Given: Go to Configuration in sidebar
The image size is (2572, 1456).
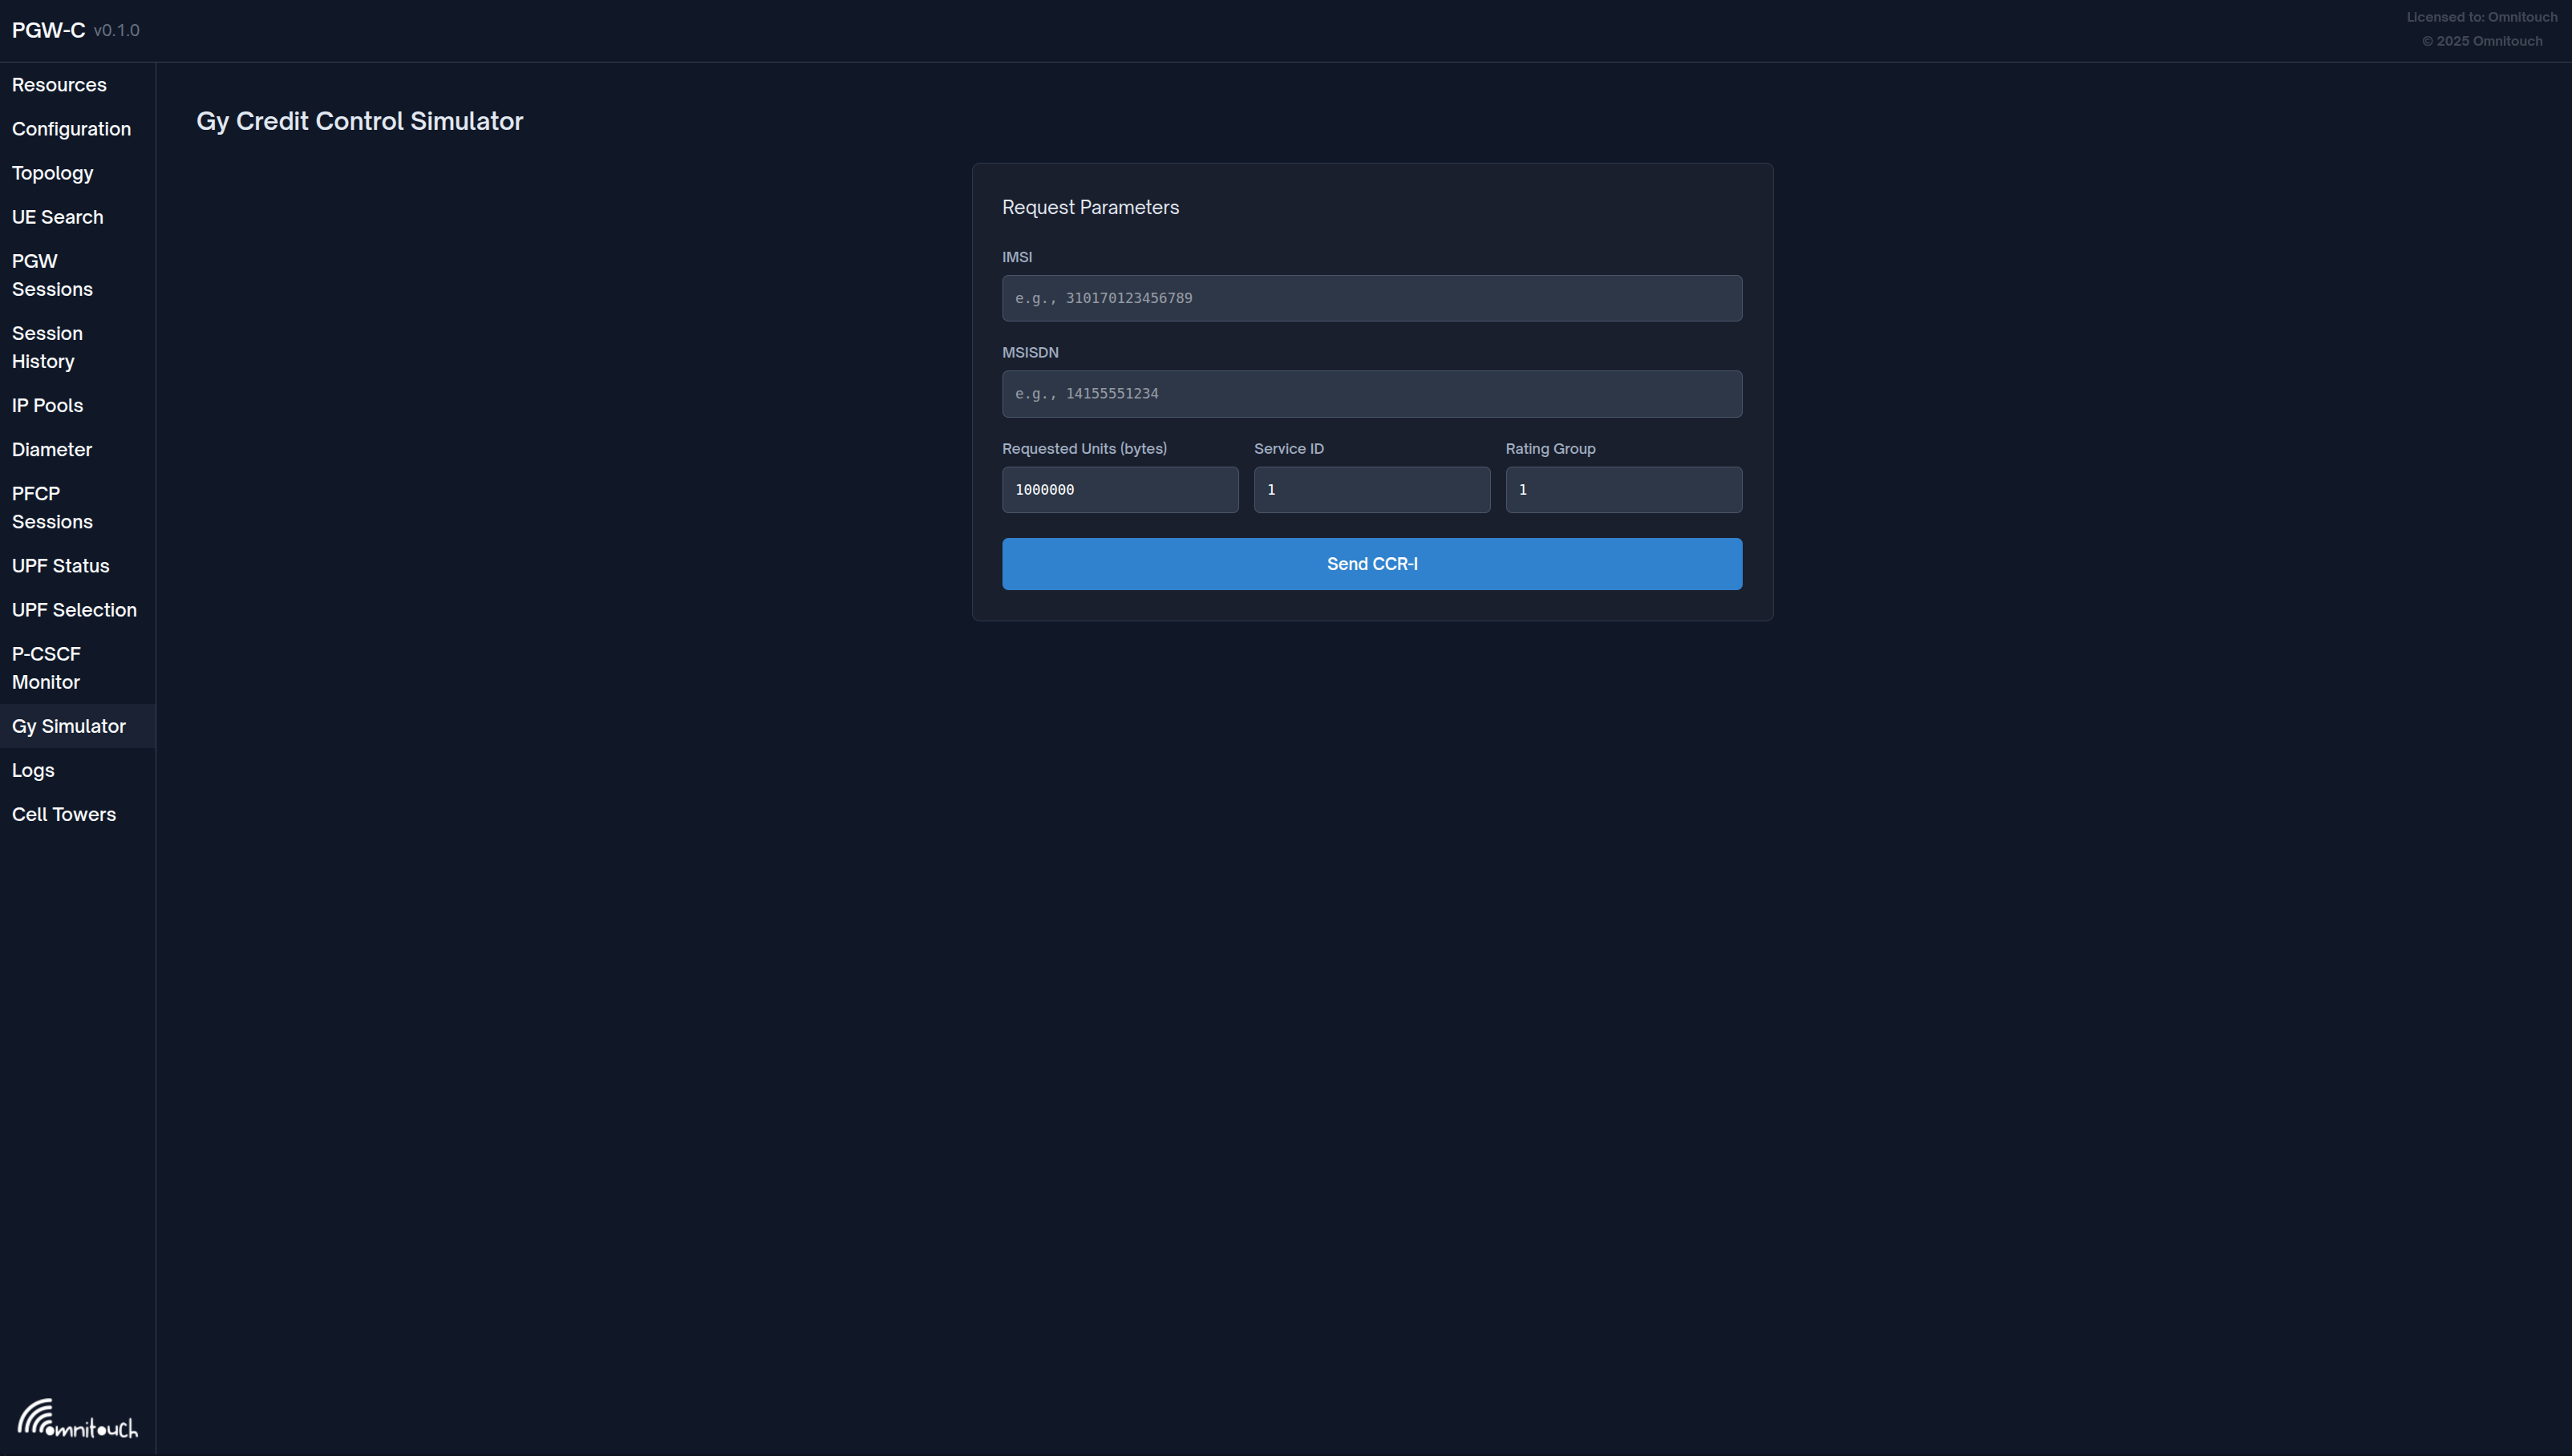Looking at the screenshot, I should [x=71, y=129].
